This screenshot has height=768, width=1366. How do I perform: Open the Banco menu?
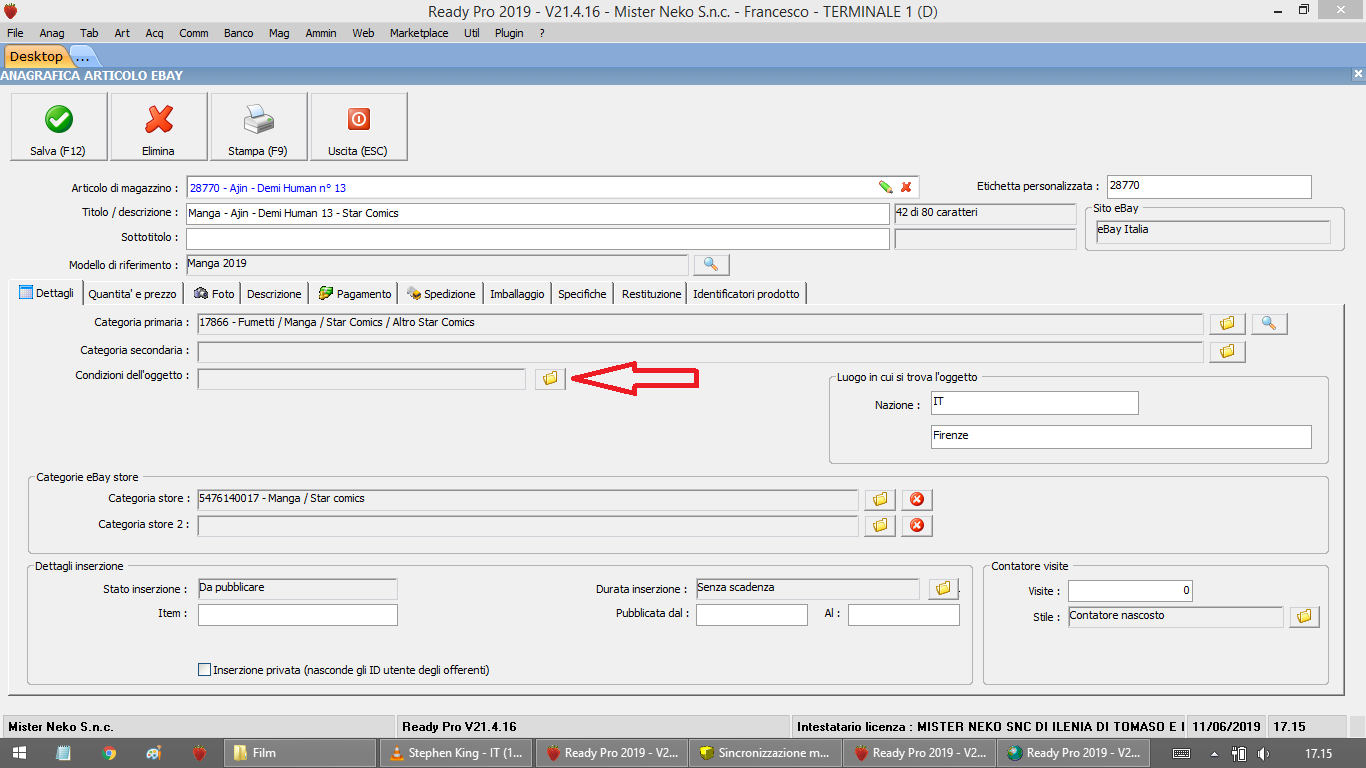click(x=238, y=33)
